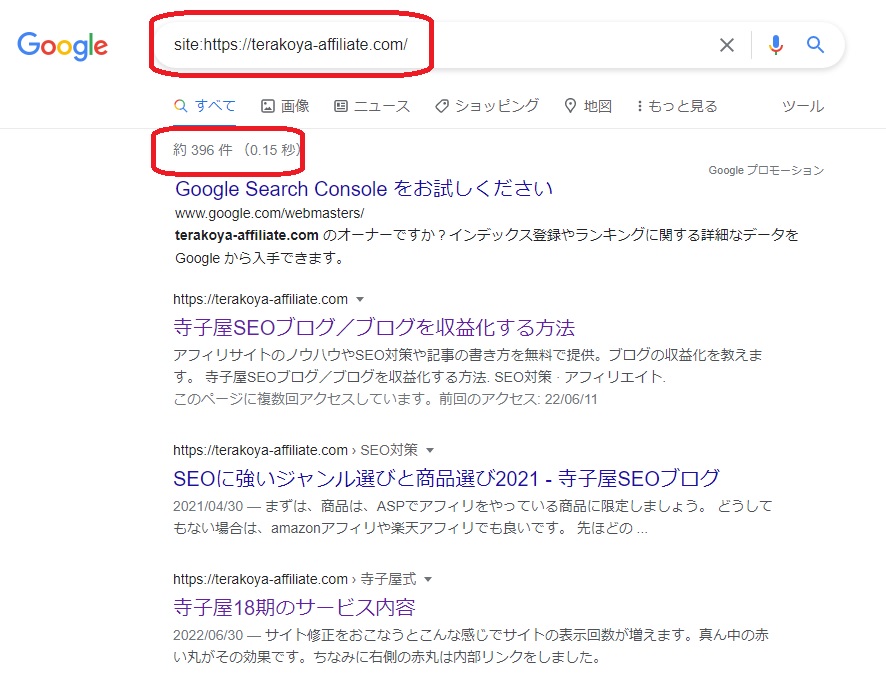This screenshot has height=679, width=886.
Task: Click the Google プロモーション label
Action: pyautogui.click(x=766, y=170)
